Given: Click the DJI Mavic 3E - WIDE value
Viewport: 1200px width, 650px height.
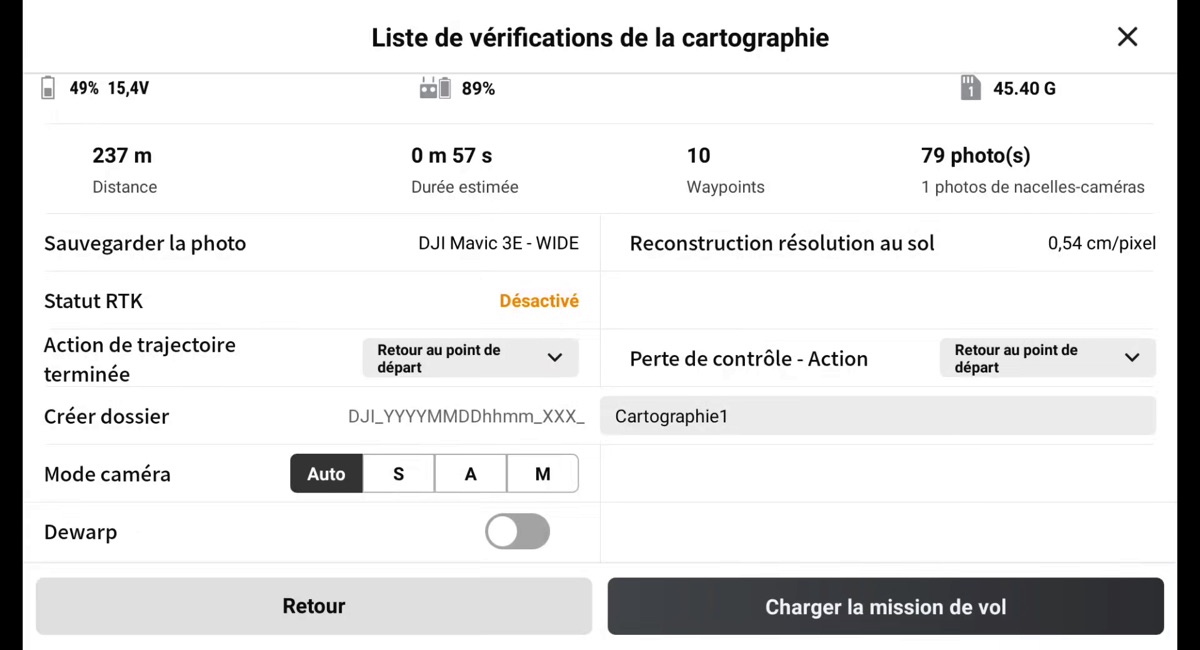Looking at the screenshot, I should click(x=498, y=243).
